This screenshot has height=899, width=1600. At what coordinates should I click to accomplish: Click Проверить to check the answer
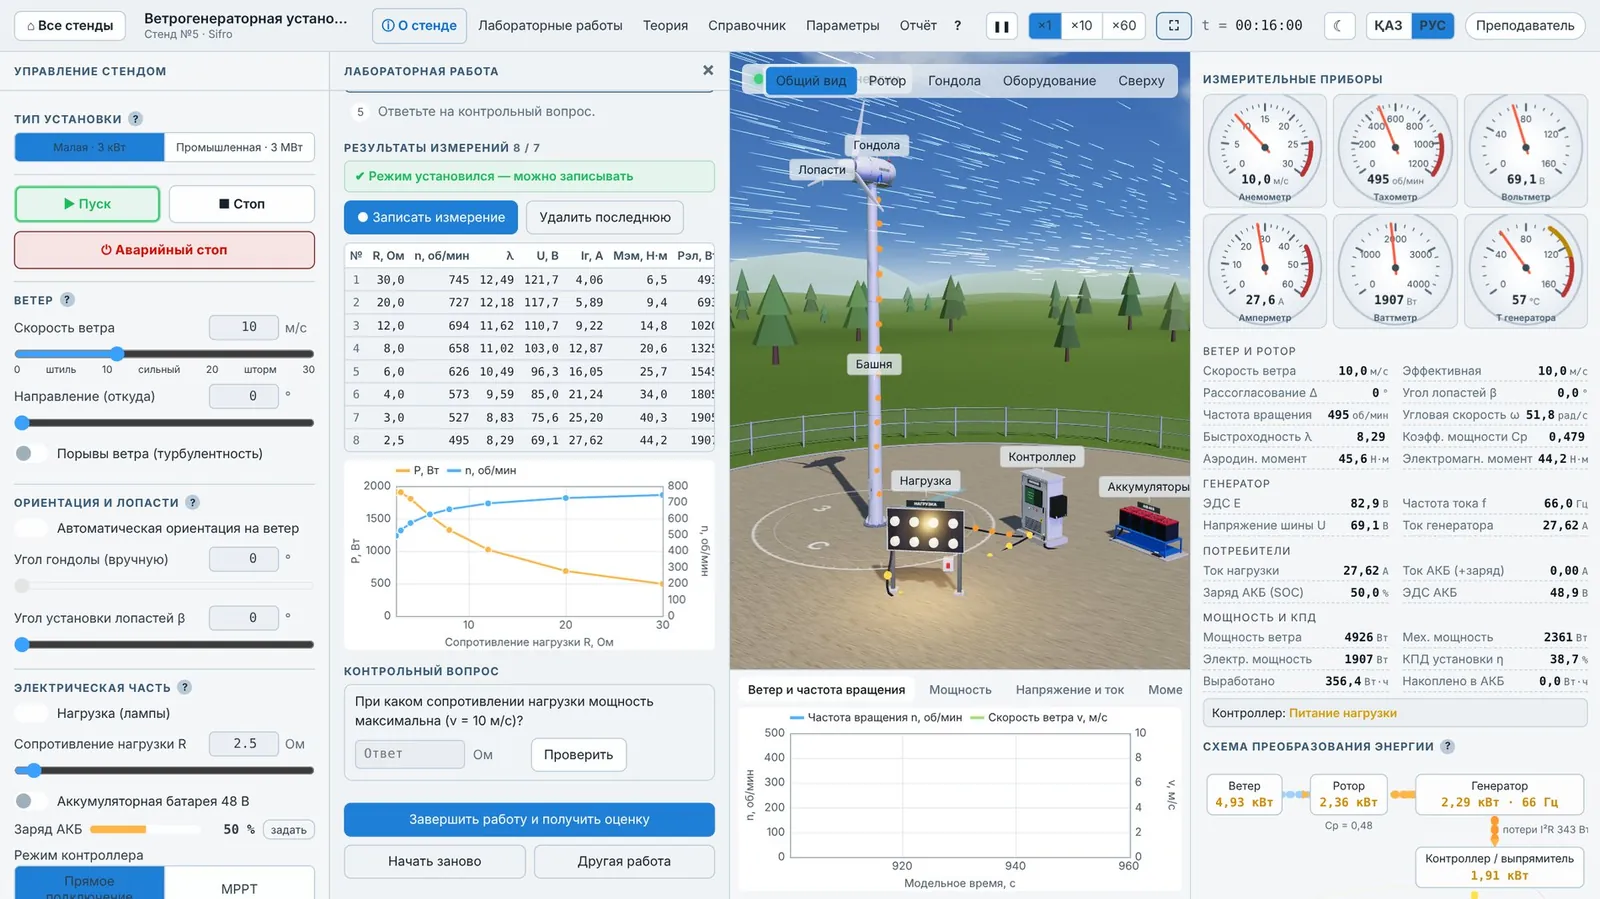578,755
